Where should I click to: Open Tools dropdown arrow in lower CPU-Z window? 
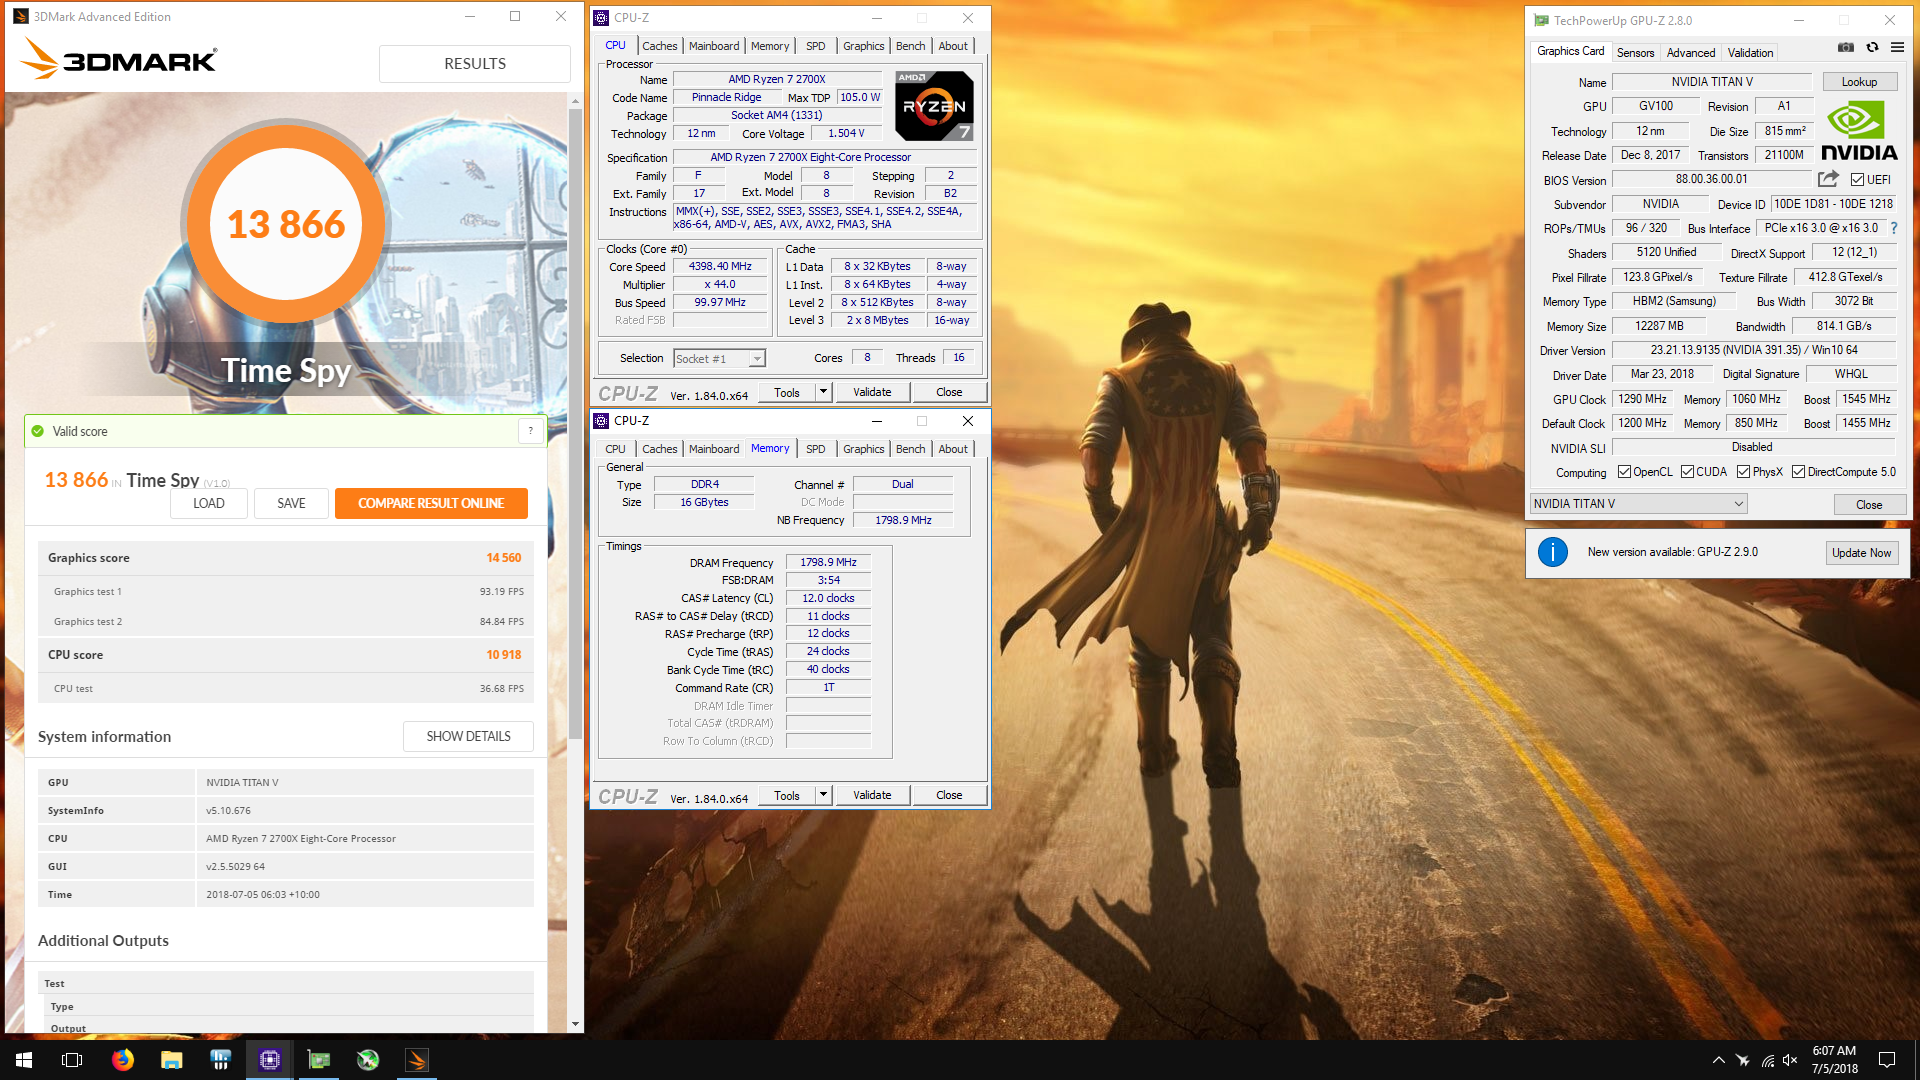pyautogui.click(x=823, y=795)
